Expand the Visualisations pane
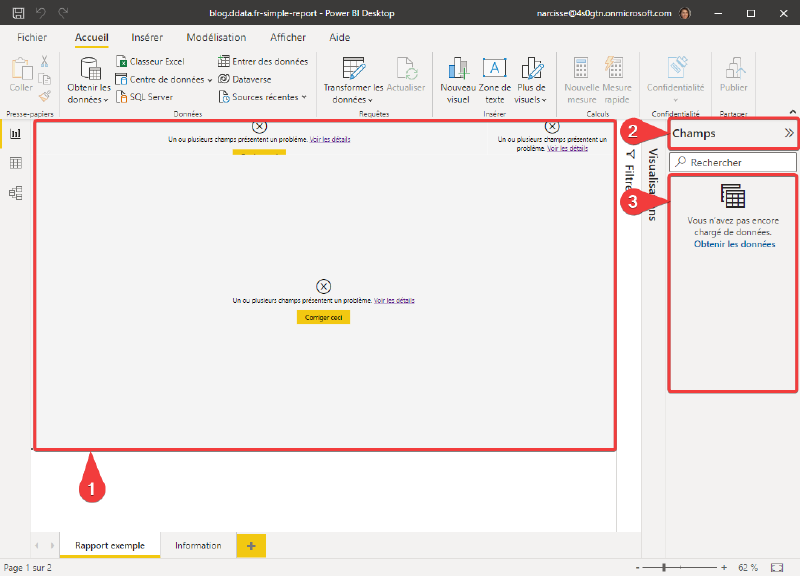 point(652,184)
